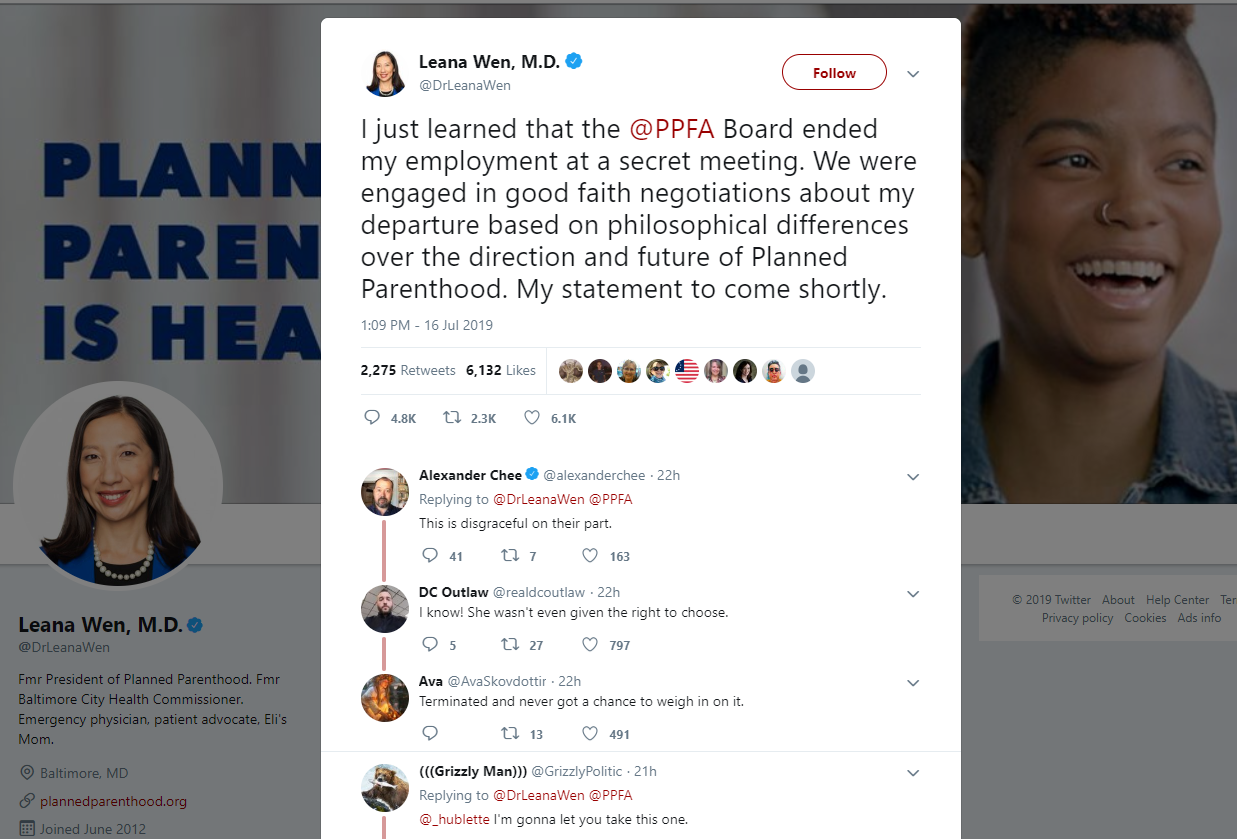
Task: Like DC Outlaw's reply
Action: point(590,645)
